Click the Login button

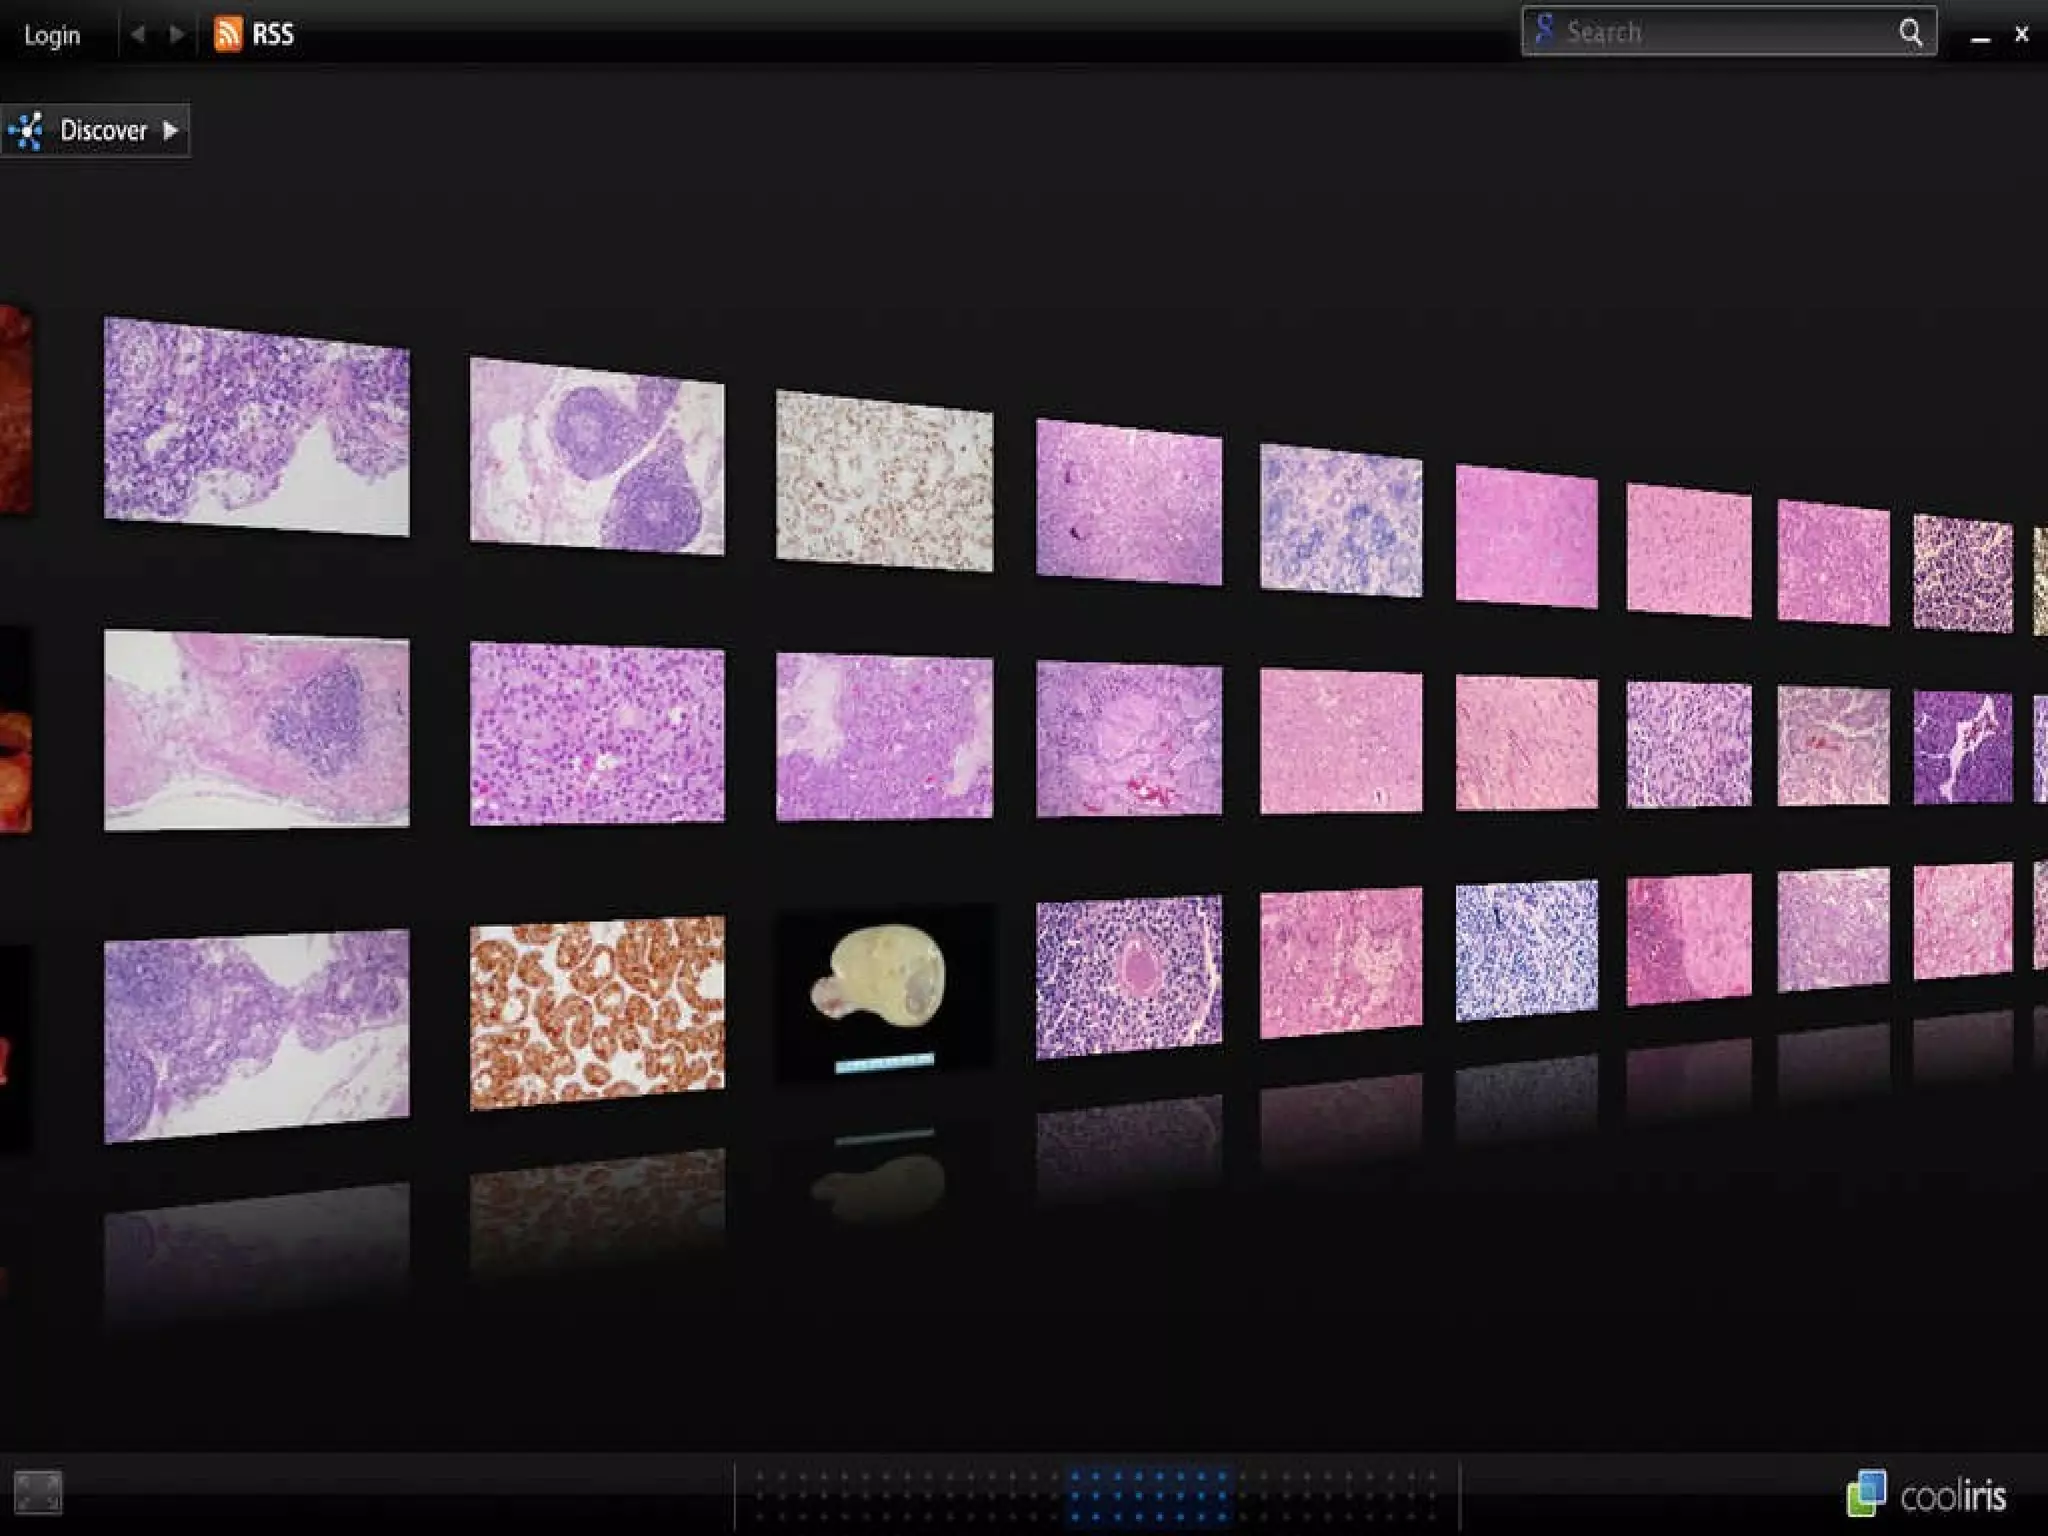tap(52, 35)
